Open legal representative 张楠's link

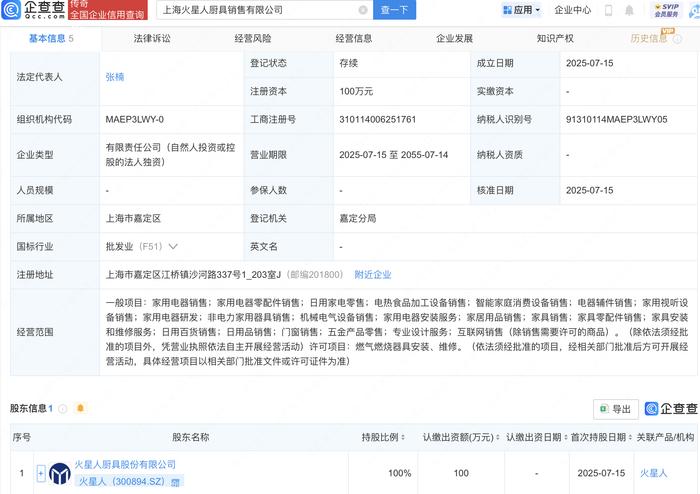pyautogui.click(x=115, y=77)
